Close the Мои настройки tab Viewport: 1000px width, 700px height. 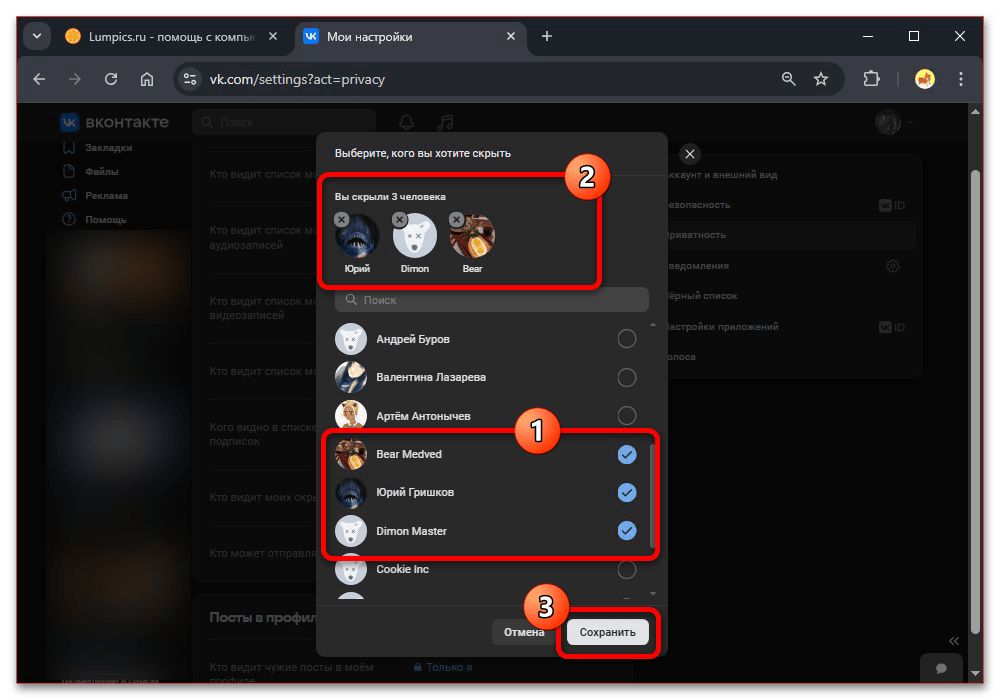tap(511, 36)
